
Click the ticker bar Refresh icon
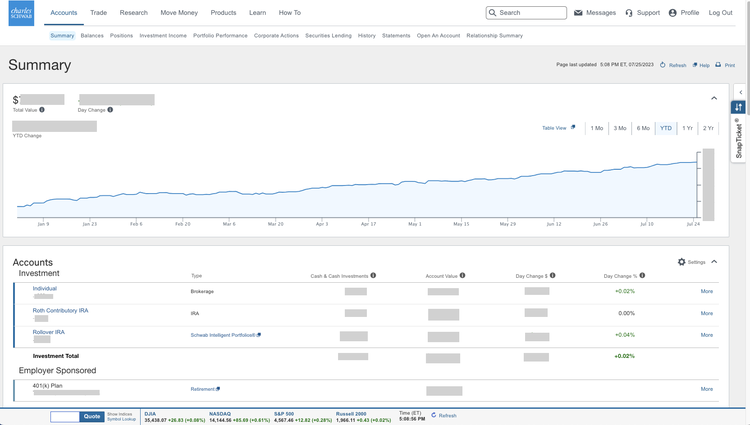pyautogui.click(x=434, y=415)
